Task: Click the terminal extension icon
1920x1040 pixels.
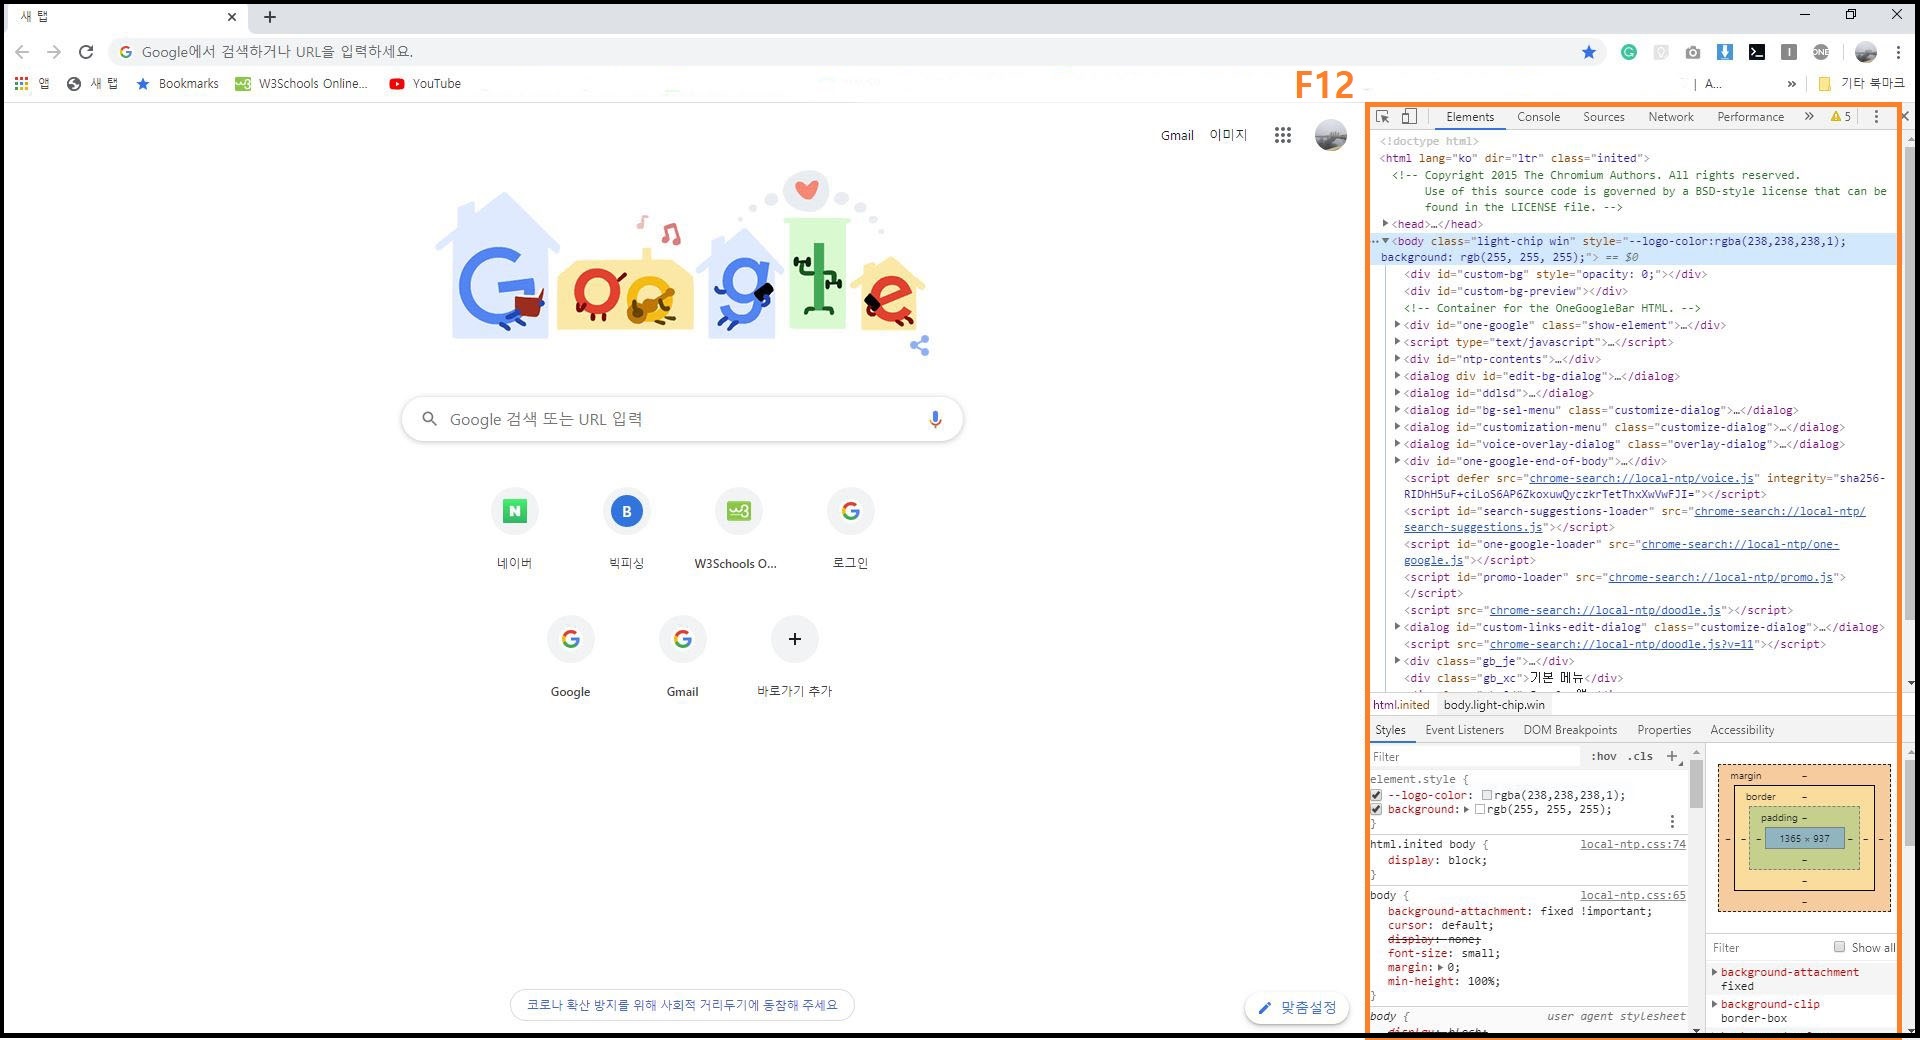Action: coord(1757,52)
